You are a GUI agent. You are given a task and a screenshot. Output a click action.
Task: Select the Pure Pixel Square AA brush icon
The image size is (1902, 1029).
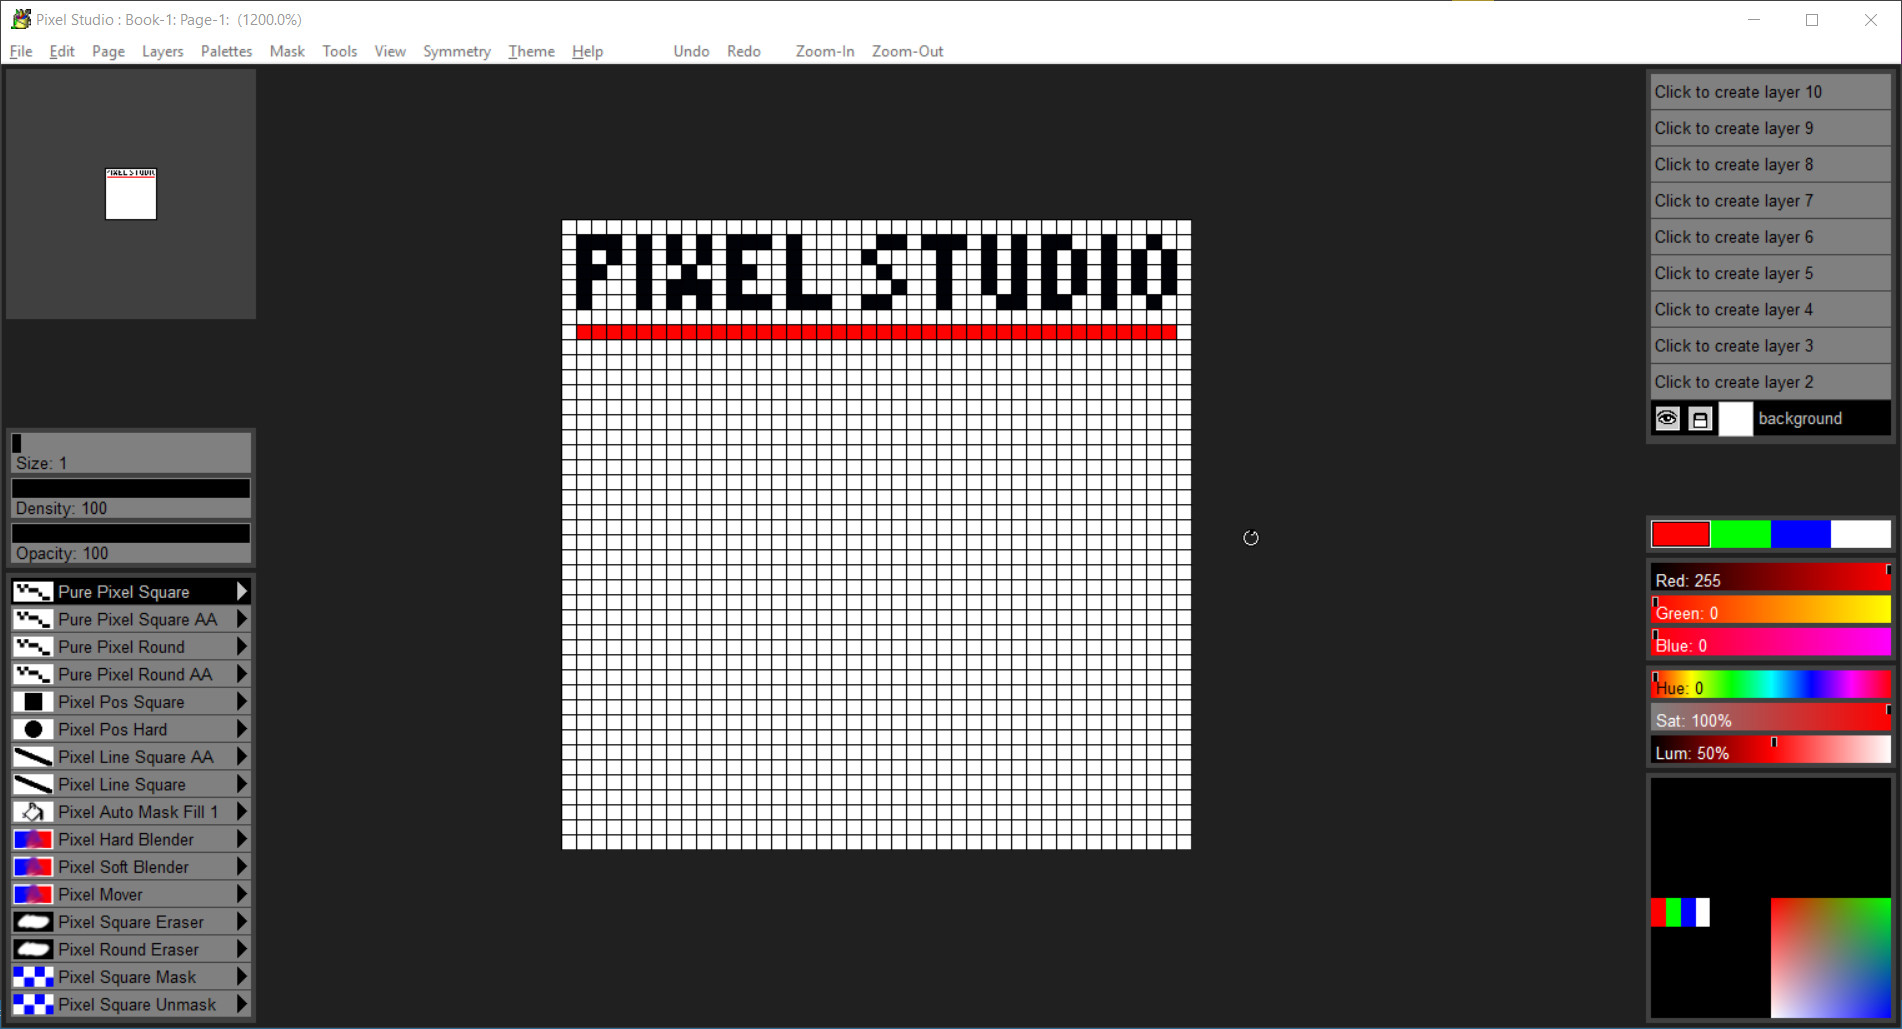[33, 619]
